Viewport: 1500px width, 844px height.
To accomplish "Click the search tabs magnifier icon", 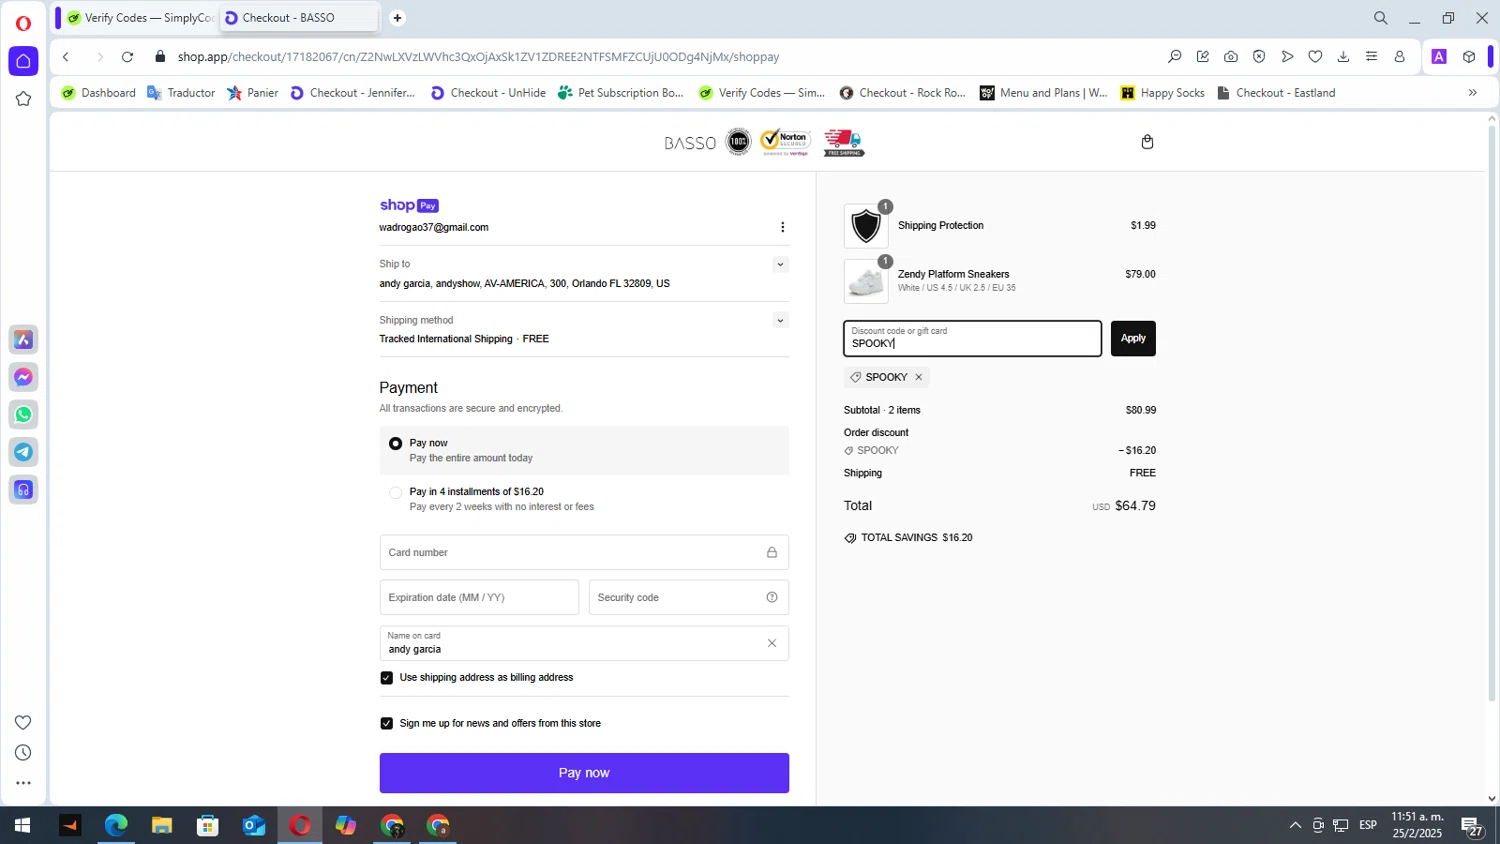I will (x=1380, y=18).
